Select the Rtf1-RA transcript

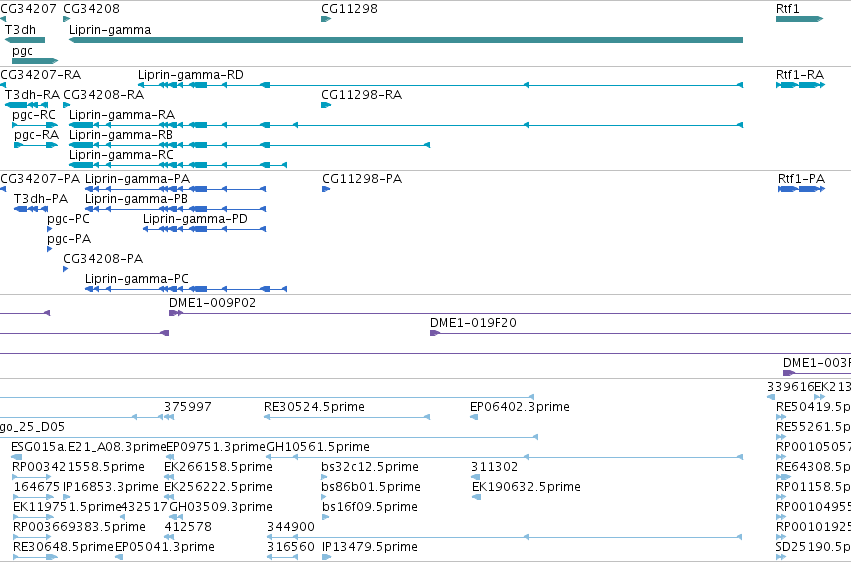(801, 85)
